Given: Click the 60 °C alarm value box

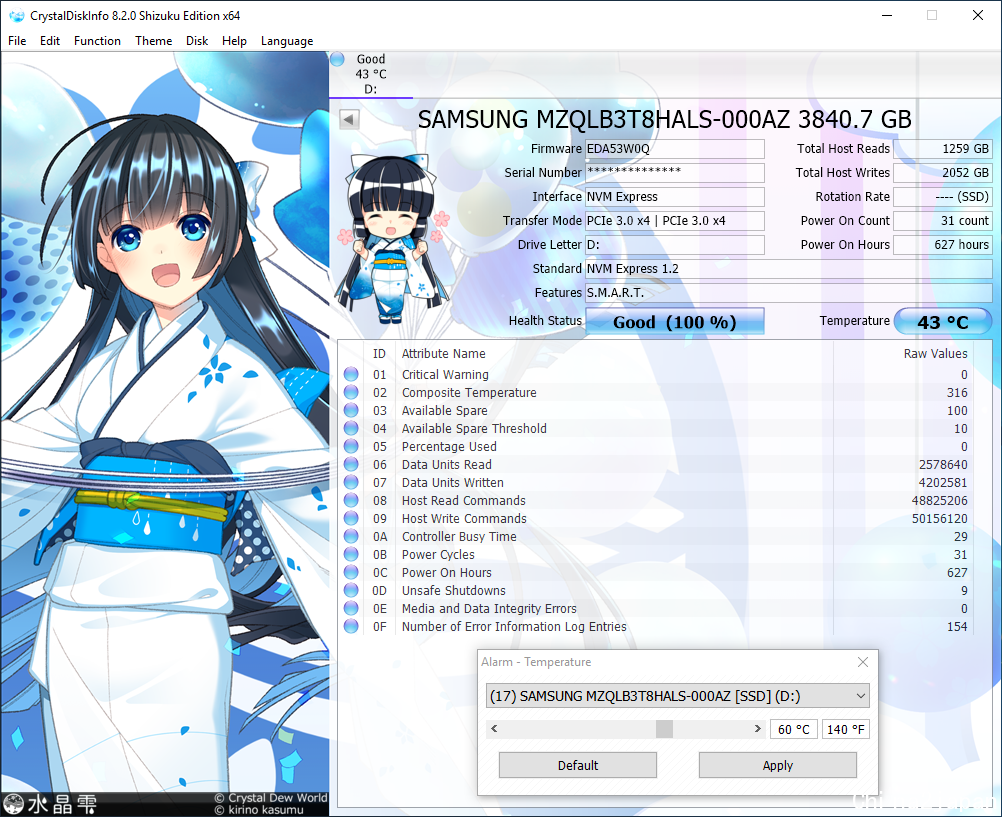Looking at the screenshot, I should (794, 729).
